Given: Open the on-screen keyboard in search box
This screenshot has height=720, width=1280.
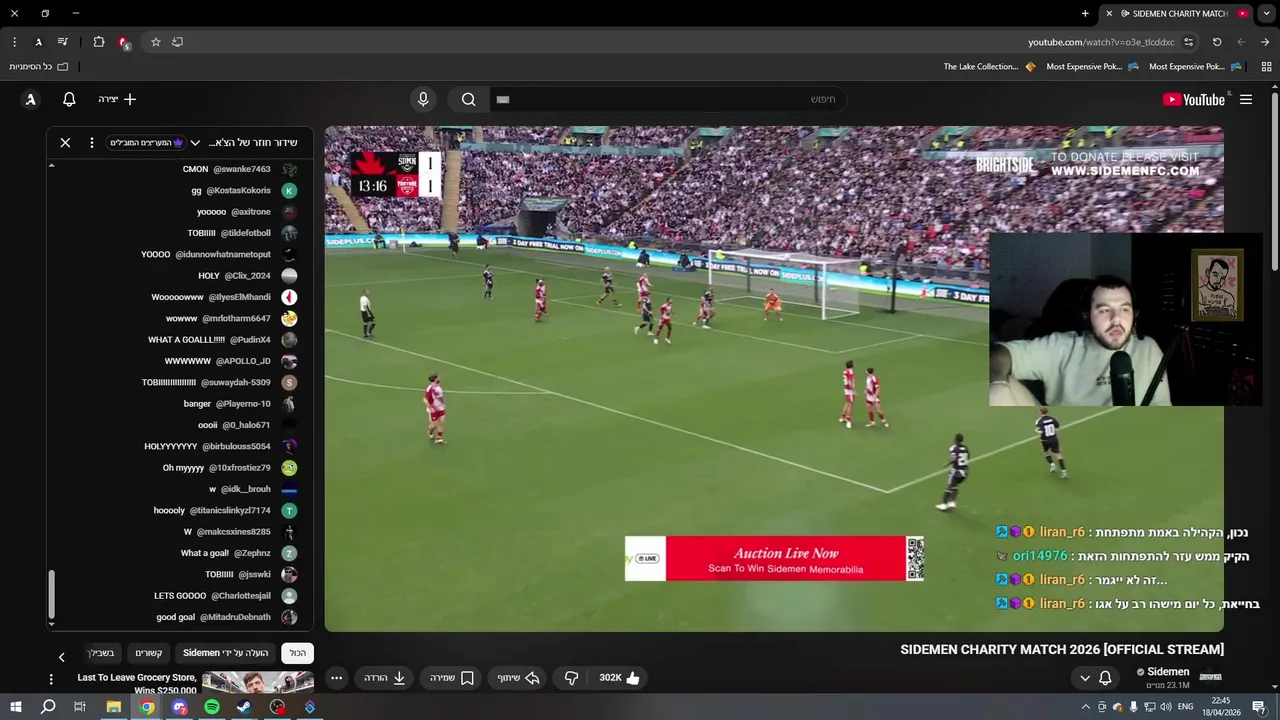Looking at the screenshot, I should [x=503, y=99].
